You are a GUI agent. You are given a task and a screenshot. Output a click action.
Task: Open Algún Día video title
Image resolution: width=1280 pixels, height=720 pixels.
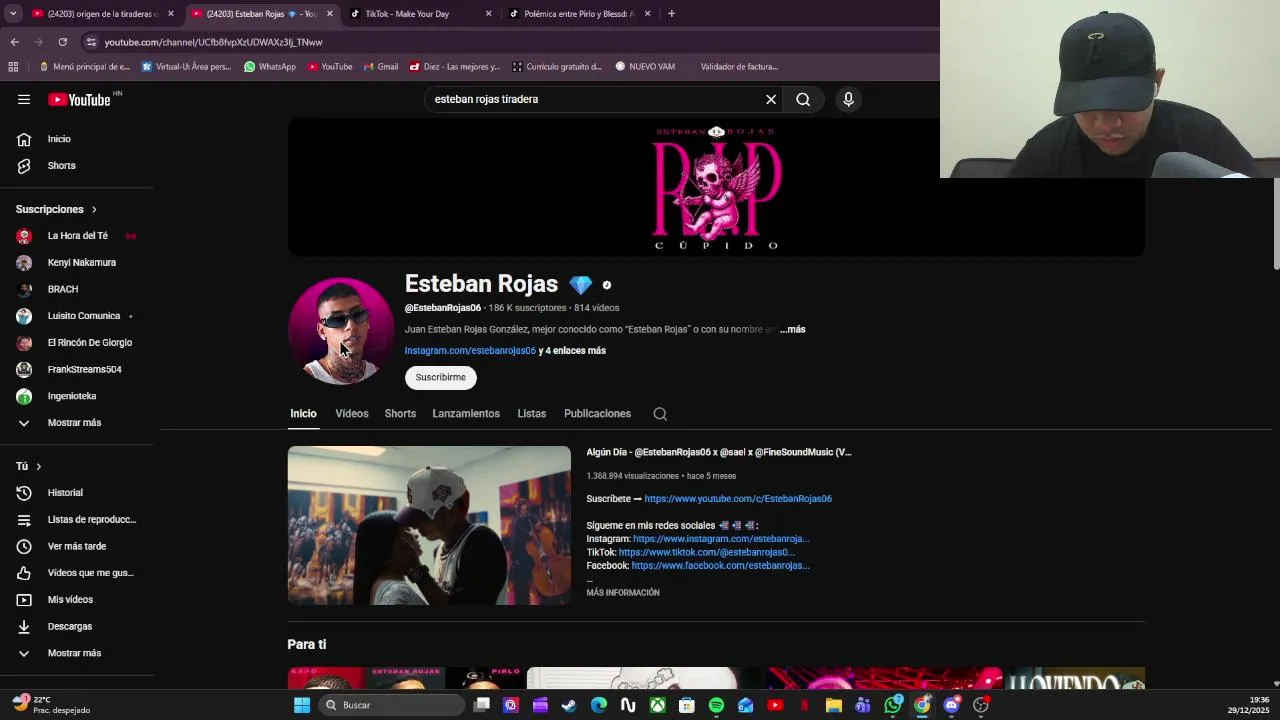pos(719,452)
